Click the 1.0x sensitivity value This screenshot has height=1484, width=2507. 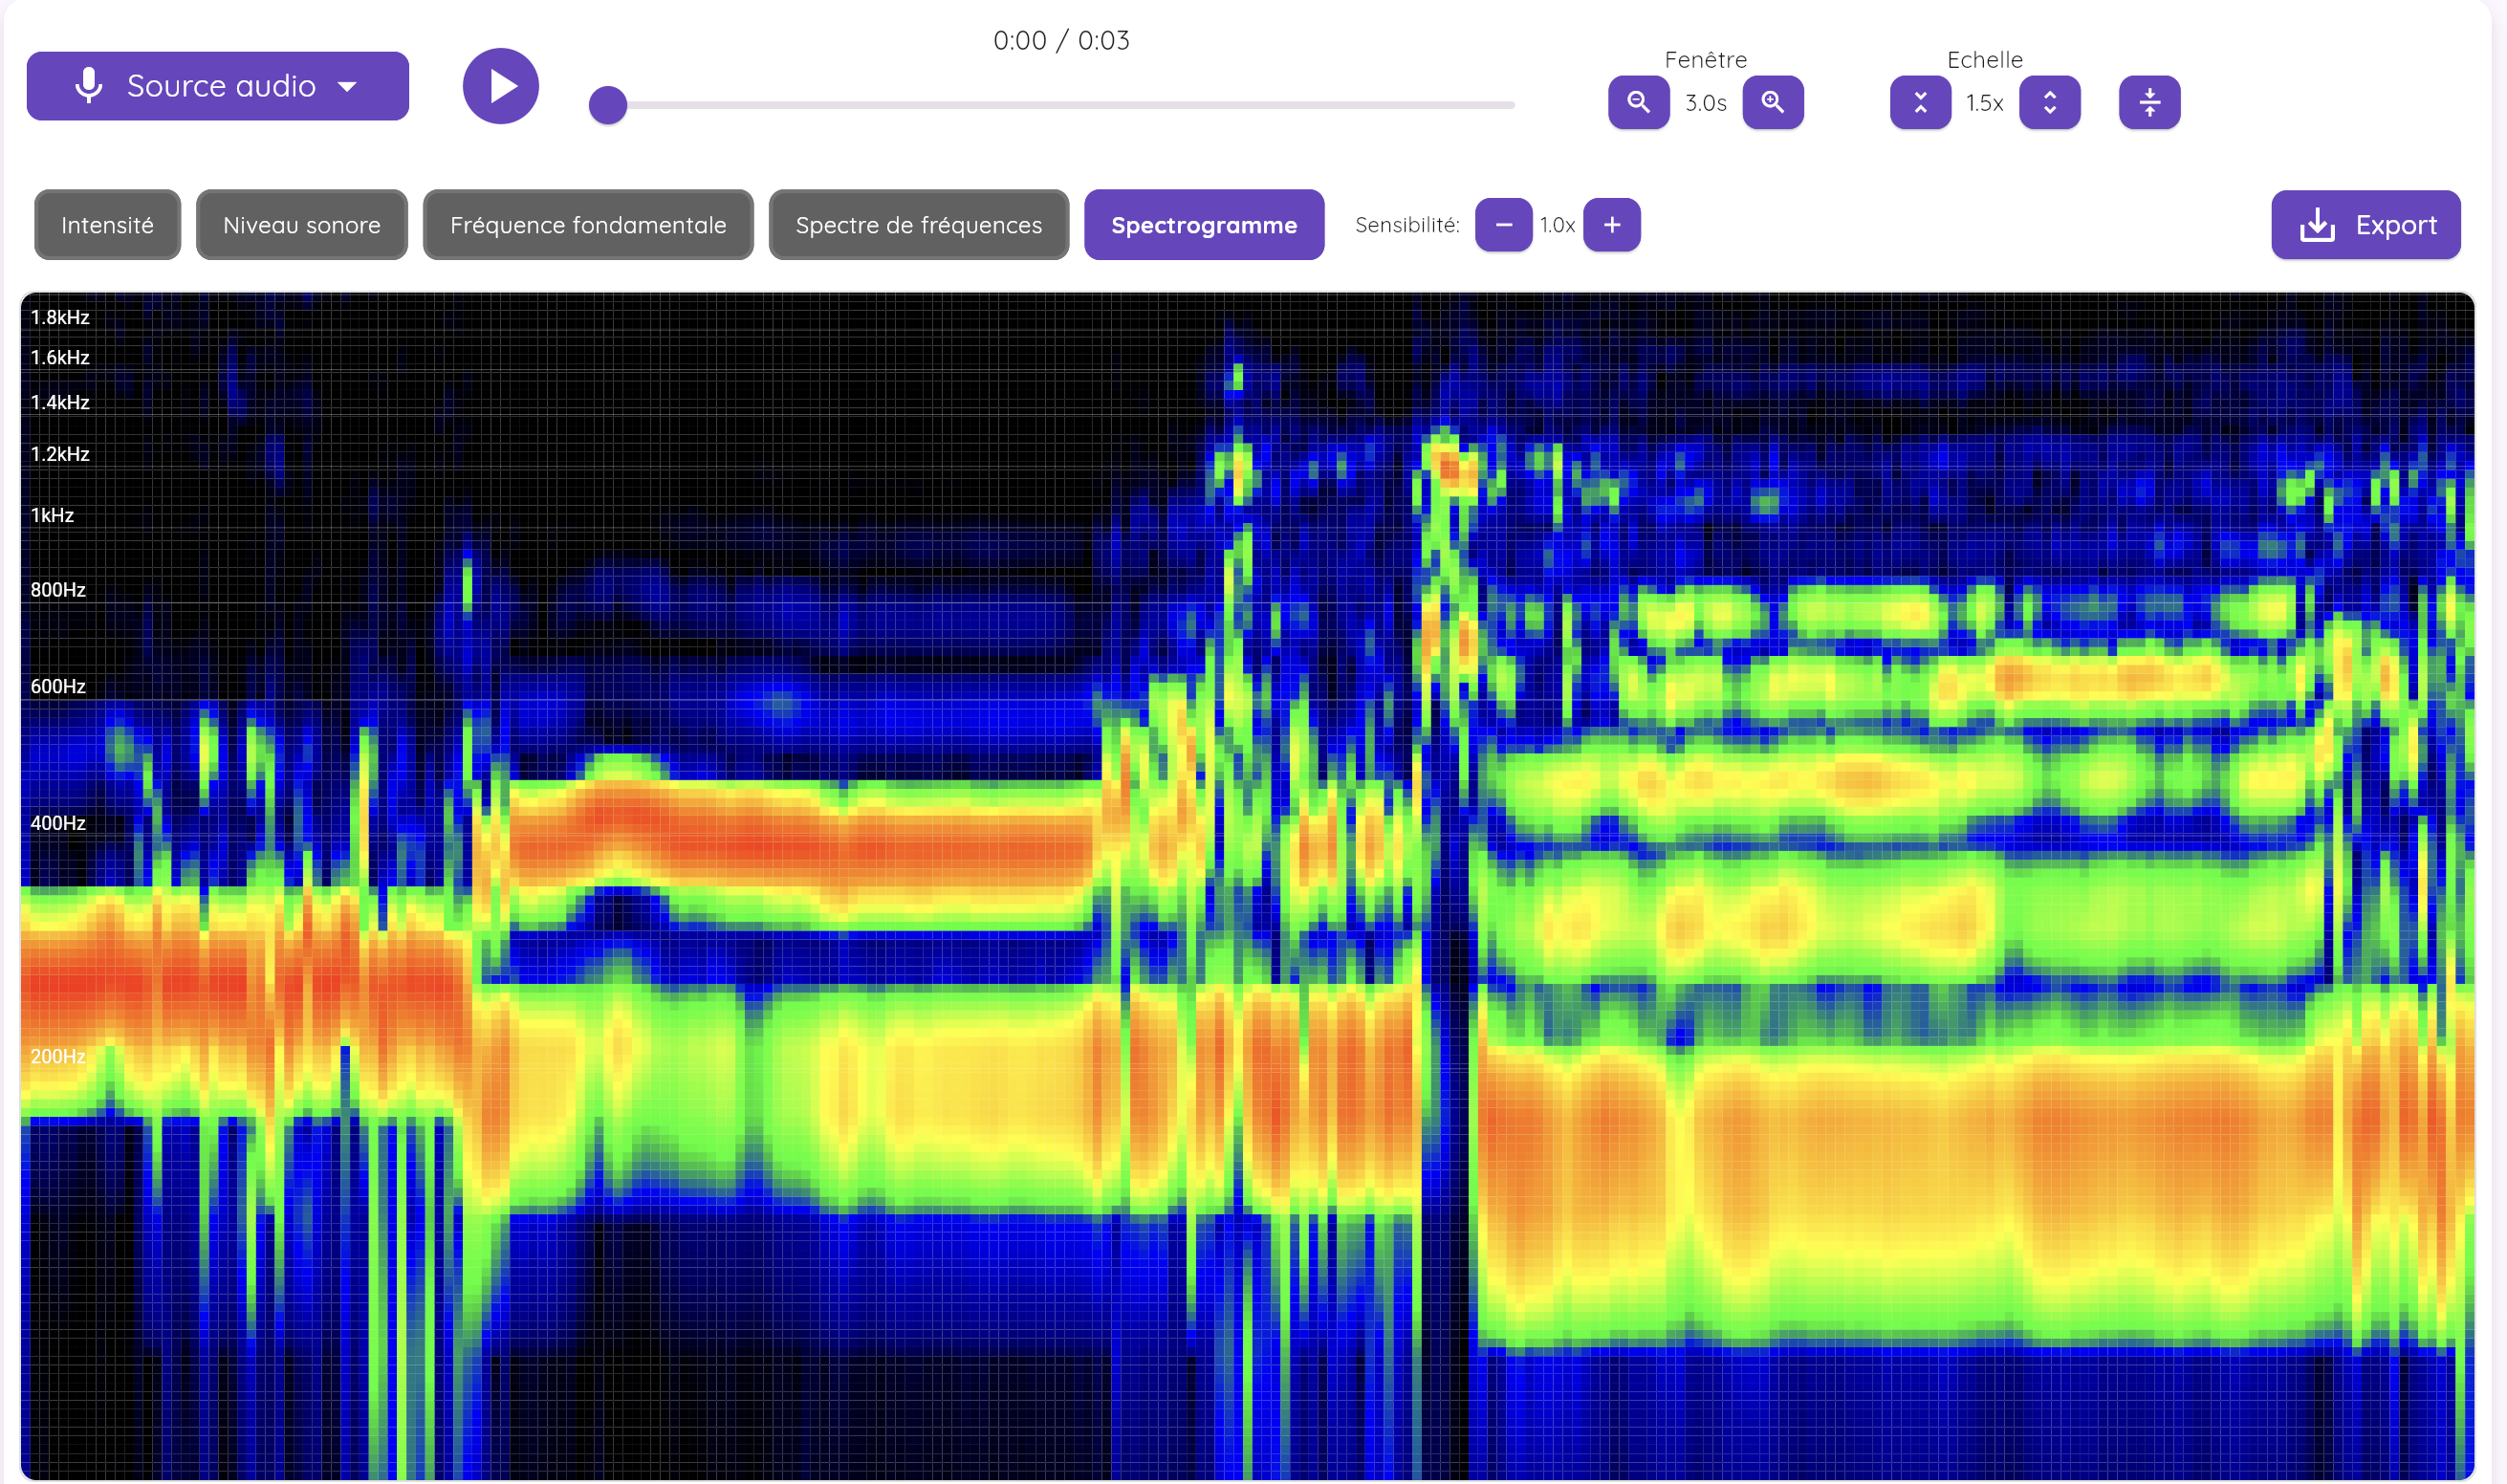(1557, 225)
